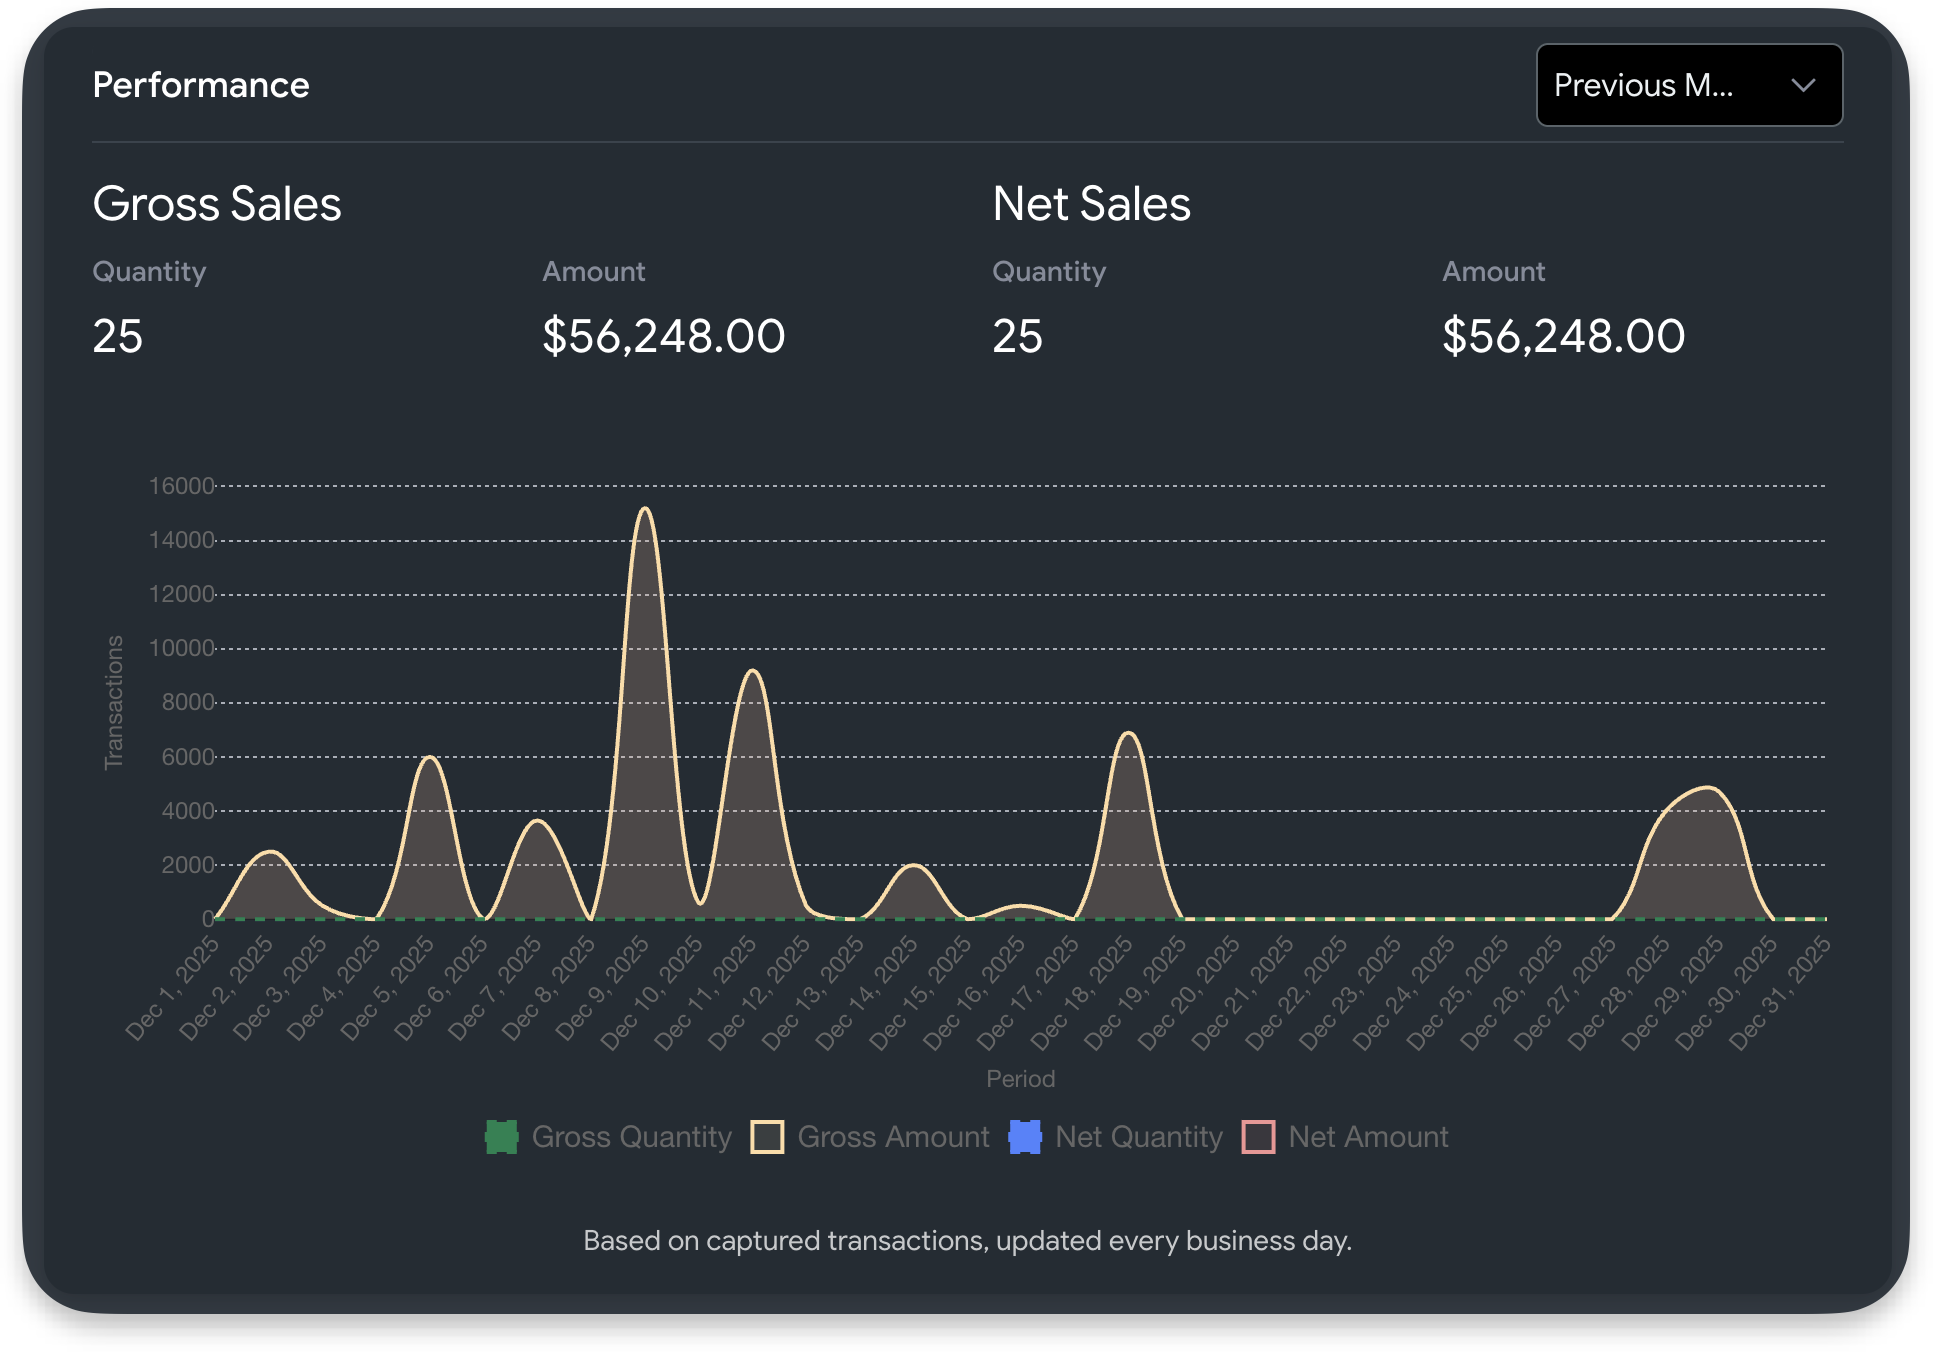Screen dimensions: 1933x1352
Task: Click the green Gross Quantity legend marker
Action: [501, 1137]
